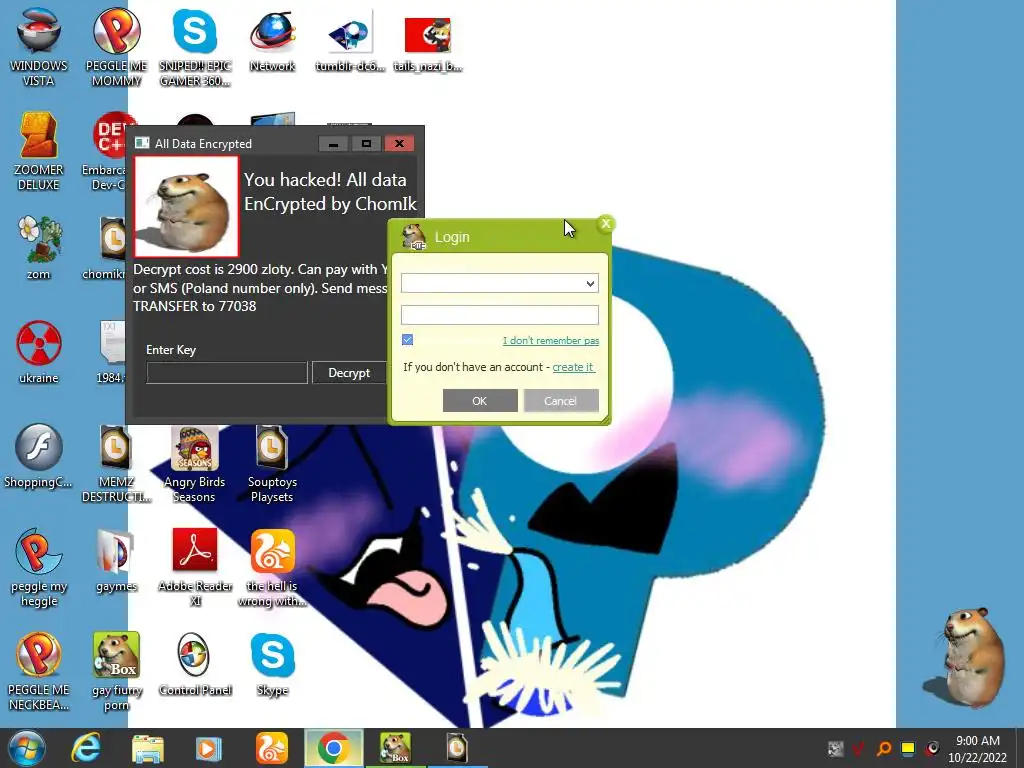Click OK in the Login dialog
Viewport: 1024px width, 768px height.
480,401
